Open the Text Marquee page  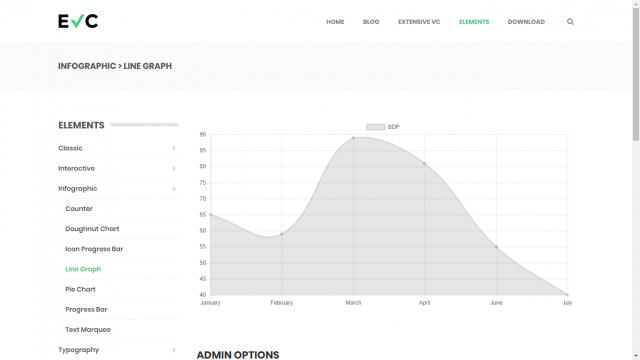click(x=88, y=329)
